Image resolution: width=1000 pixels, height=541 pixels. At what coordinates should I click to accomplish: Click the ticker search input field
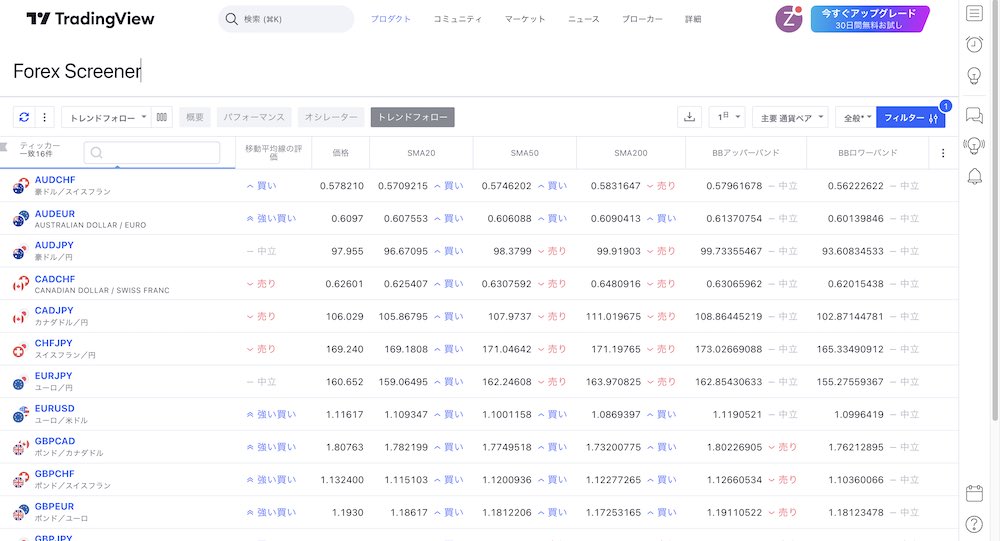click(152, 152)
